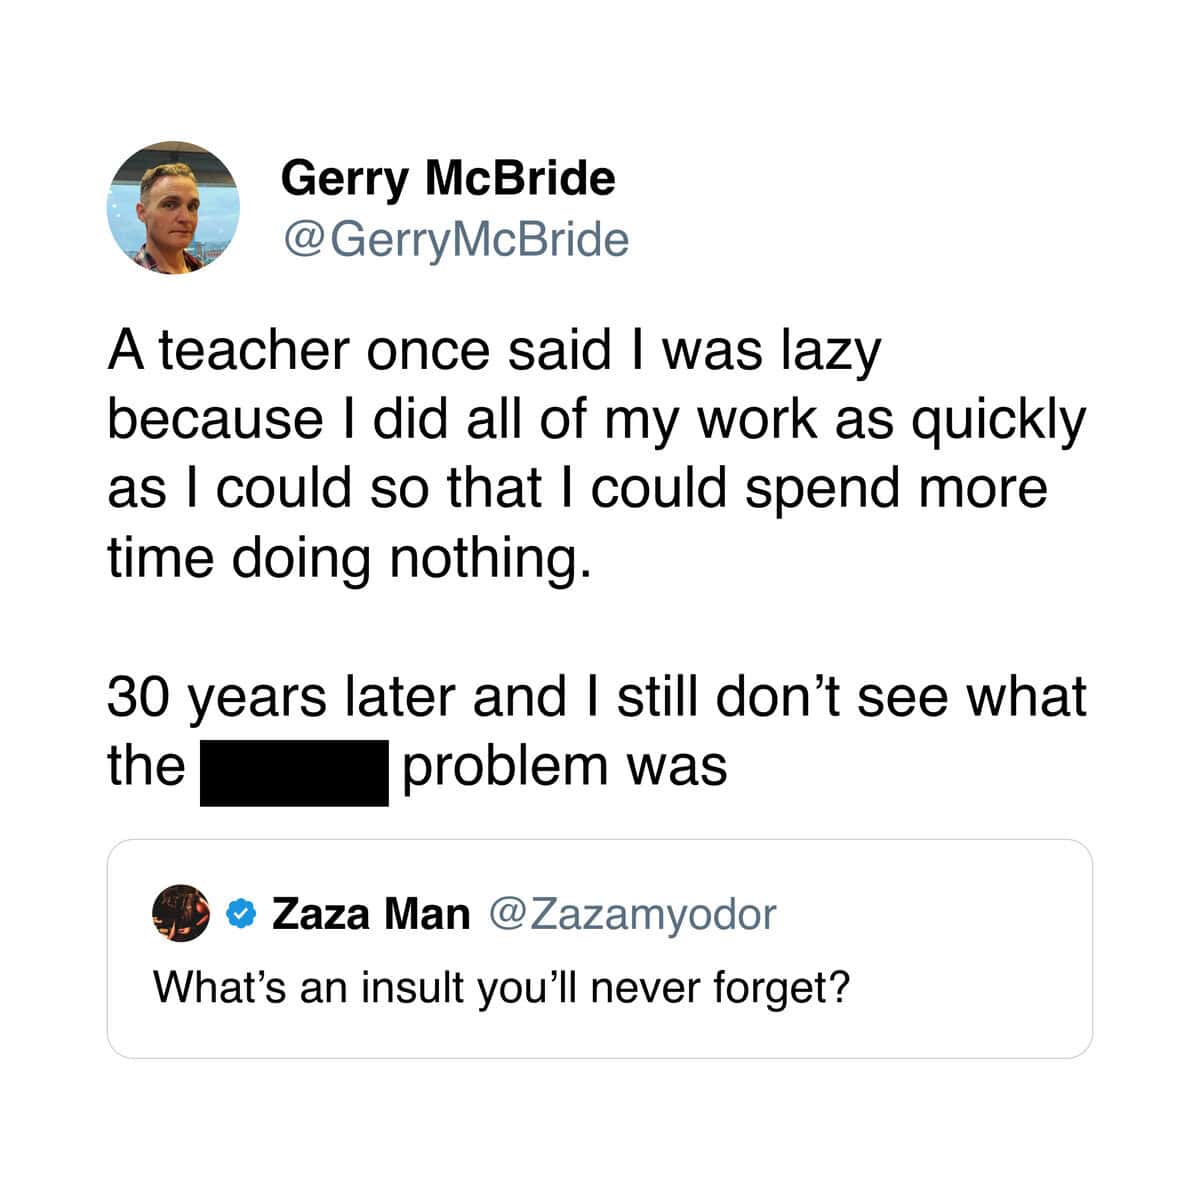Click the black censored word box
The width and height of the screenshot is (1200, 1200).
[294, 773]
